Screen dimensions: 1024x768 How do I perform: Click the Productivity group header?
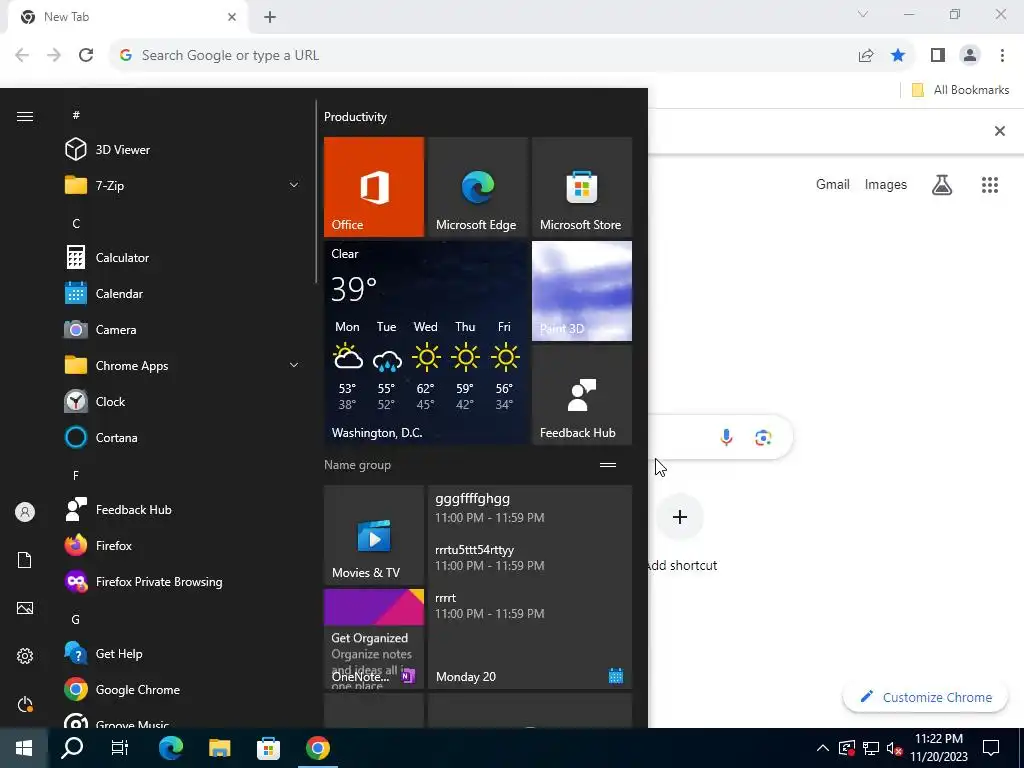pos(355,117)
